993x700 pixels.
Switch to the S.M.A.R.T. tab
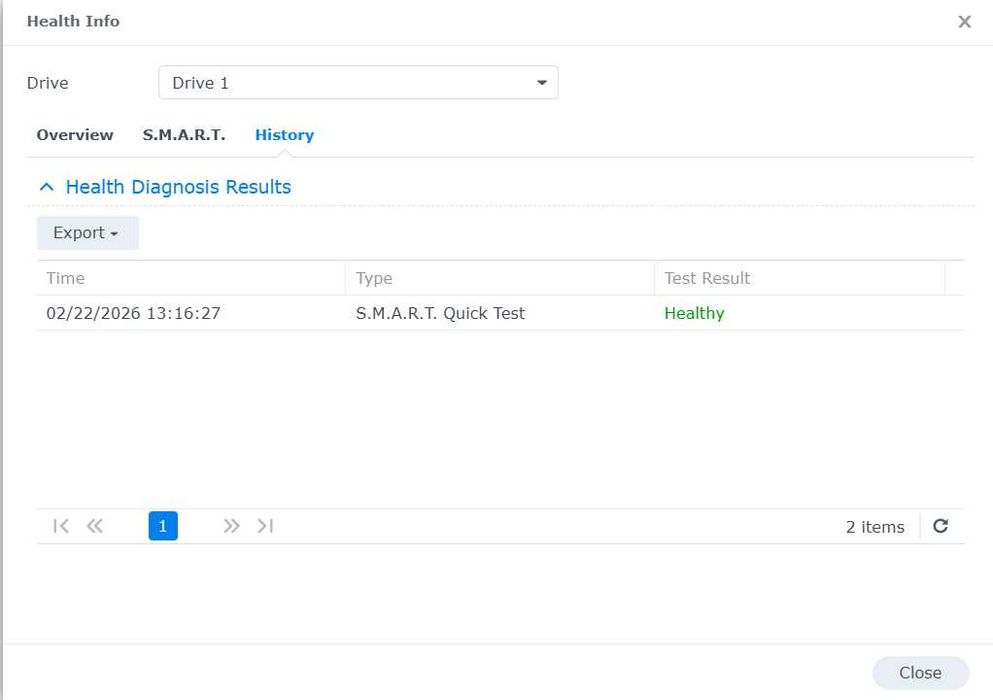click(184, 135)
